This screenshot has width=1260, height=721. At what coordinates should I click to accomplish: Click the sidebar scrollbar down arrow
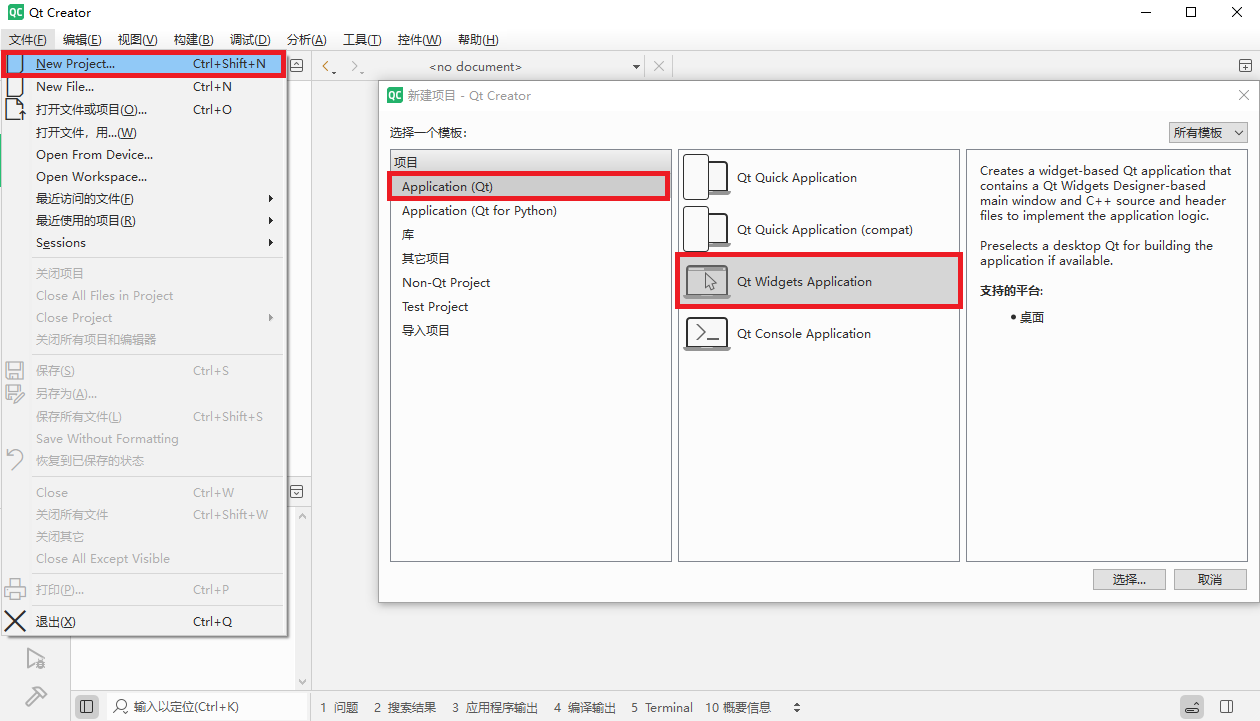point(304,681)
